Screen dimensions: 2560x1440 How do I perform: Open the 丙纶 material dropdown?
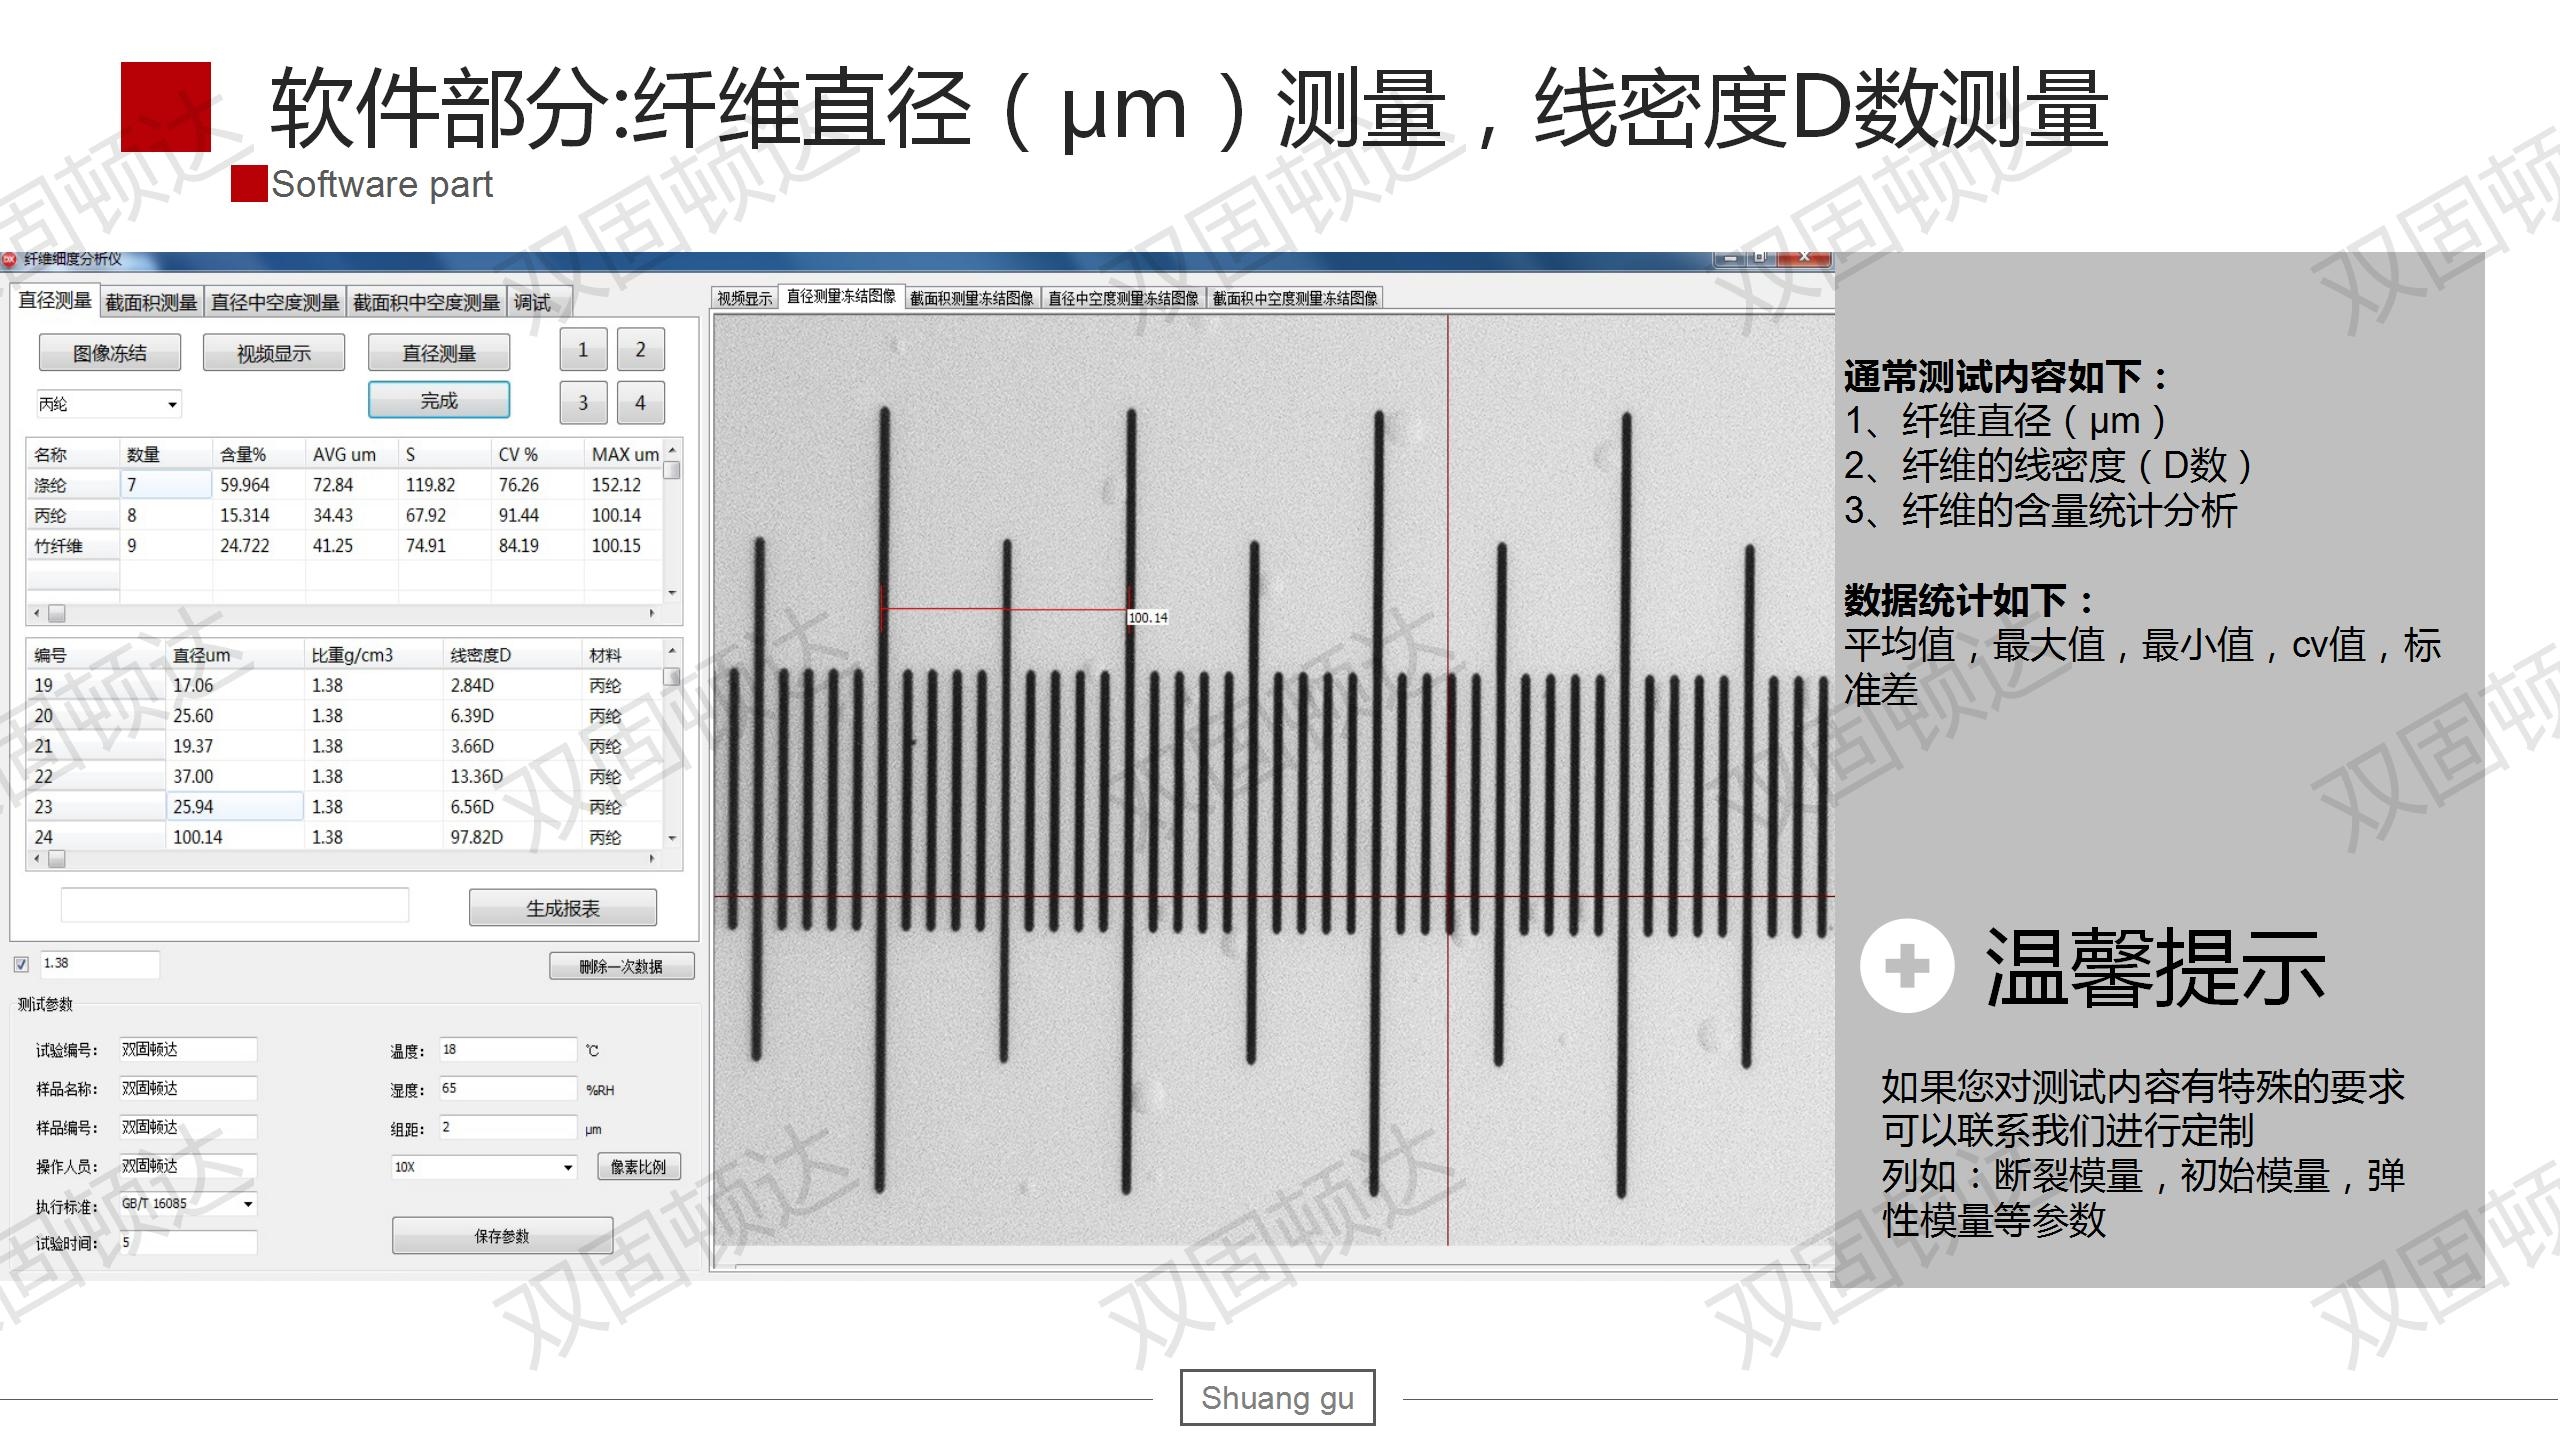pos(172,404)
